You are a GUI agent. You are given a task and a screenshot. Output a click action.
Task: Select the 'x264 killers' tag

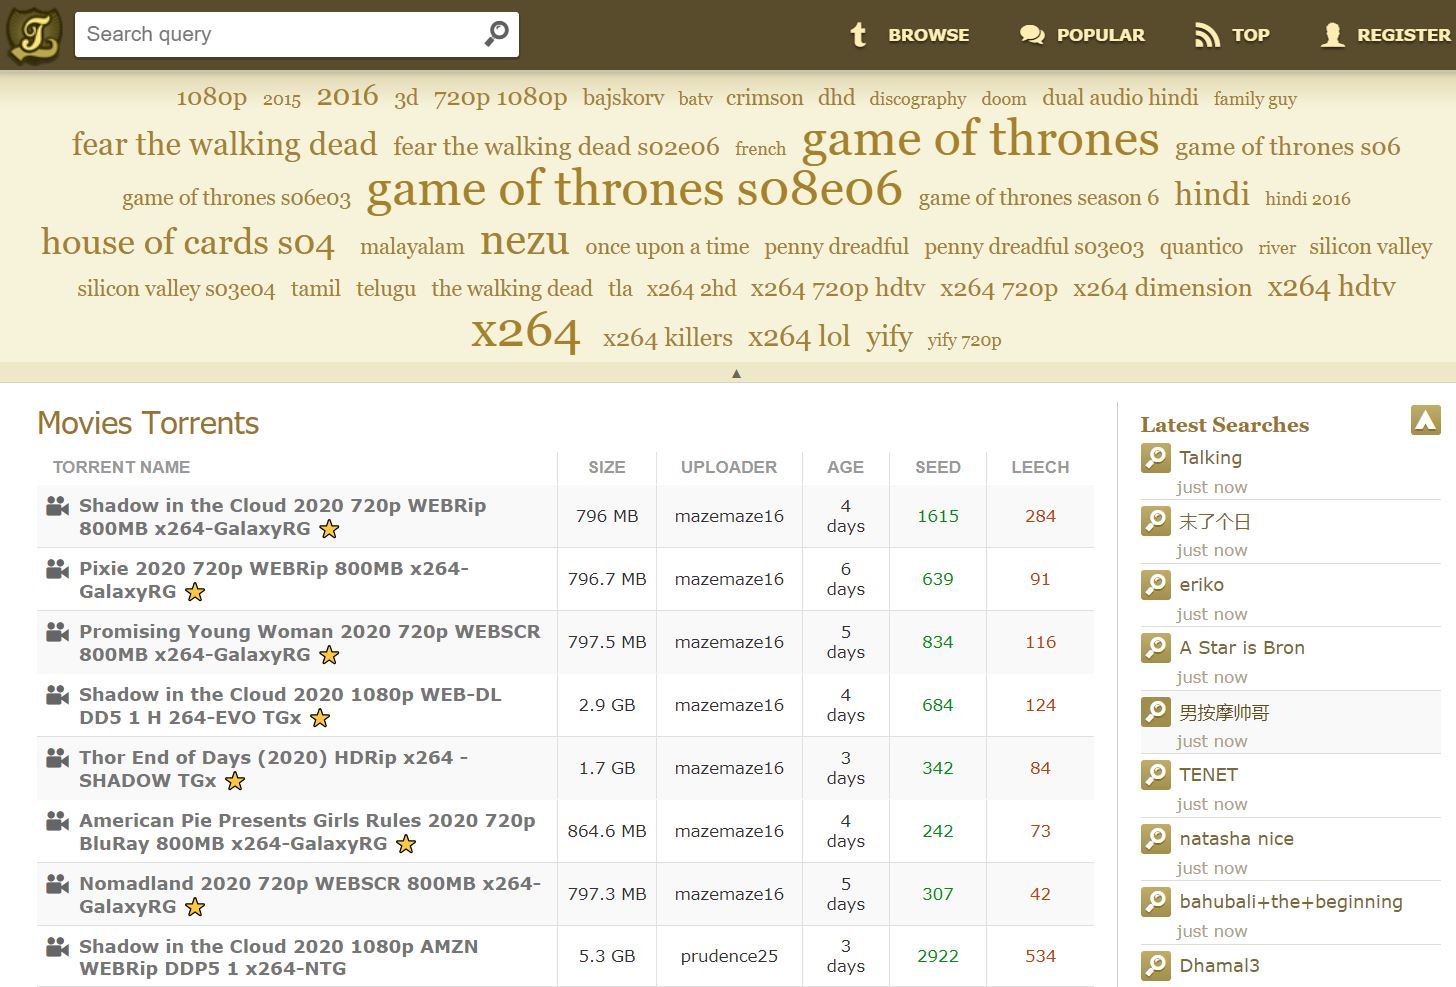click(x=667, y=338)
